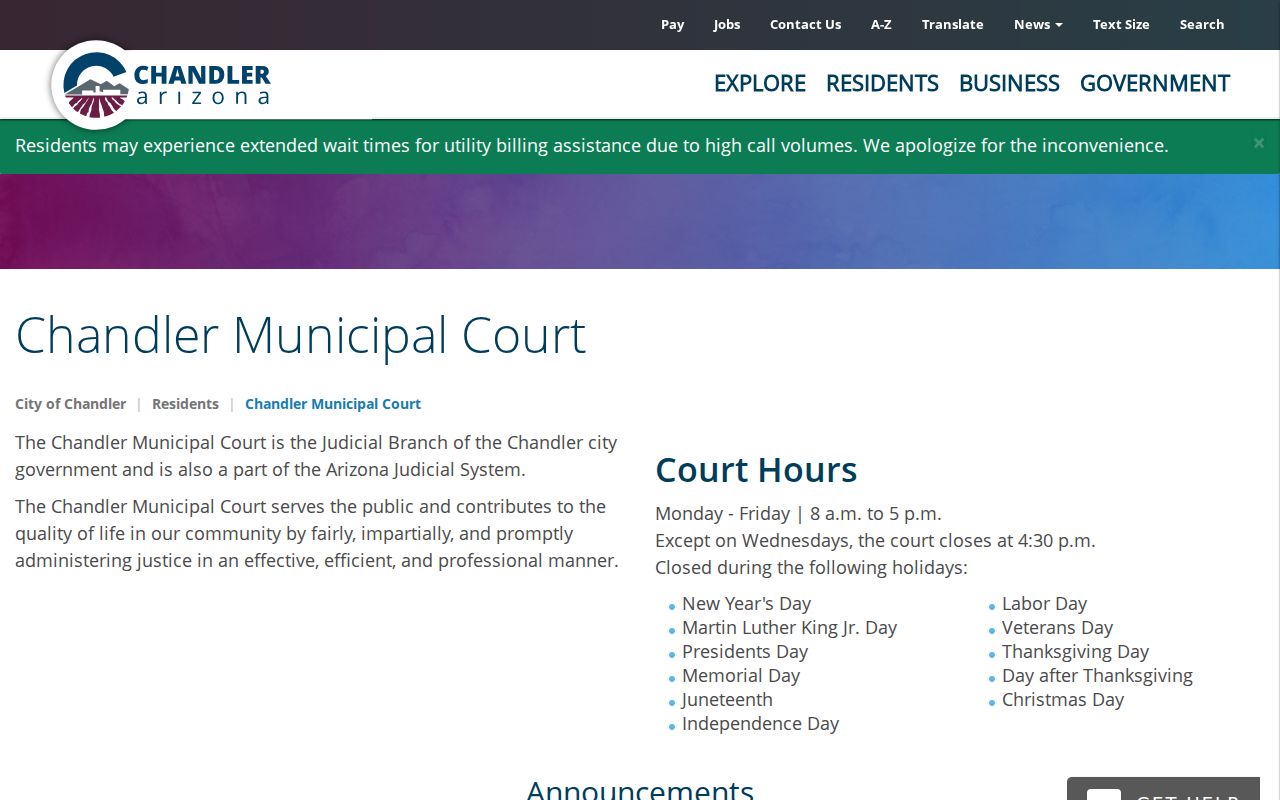
Task: Open the Search option
Action: [x=1201, y=24]
